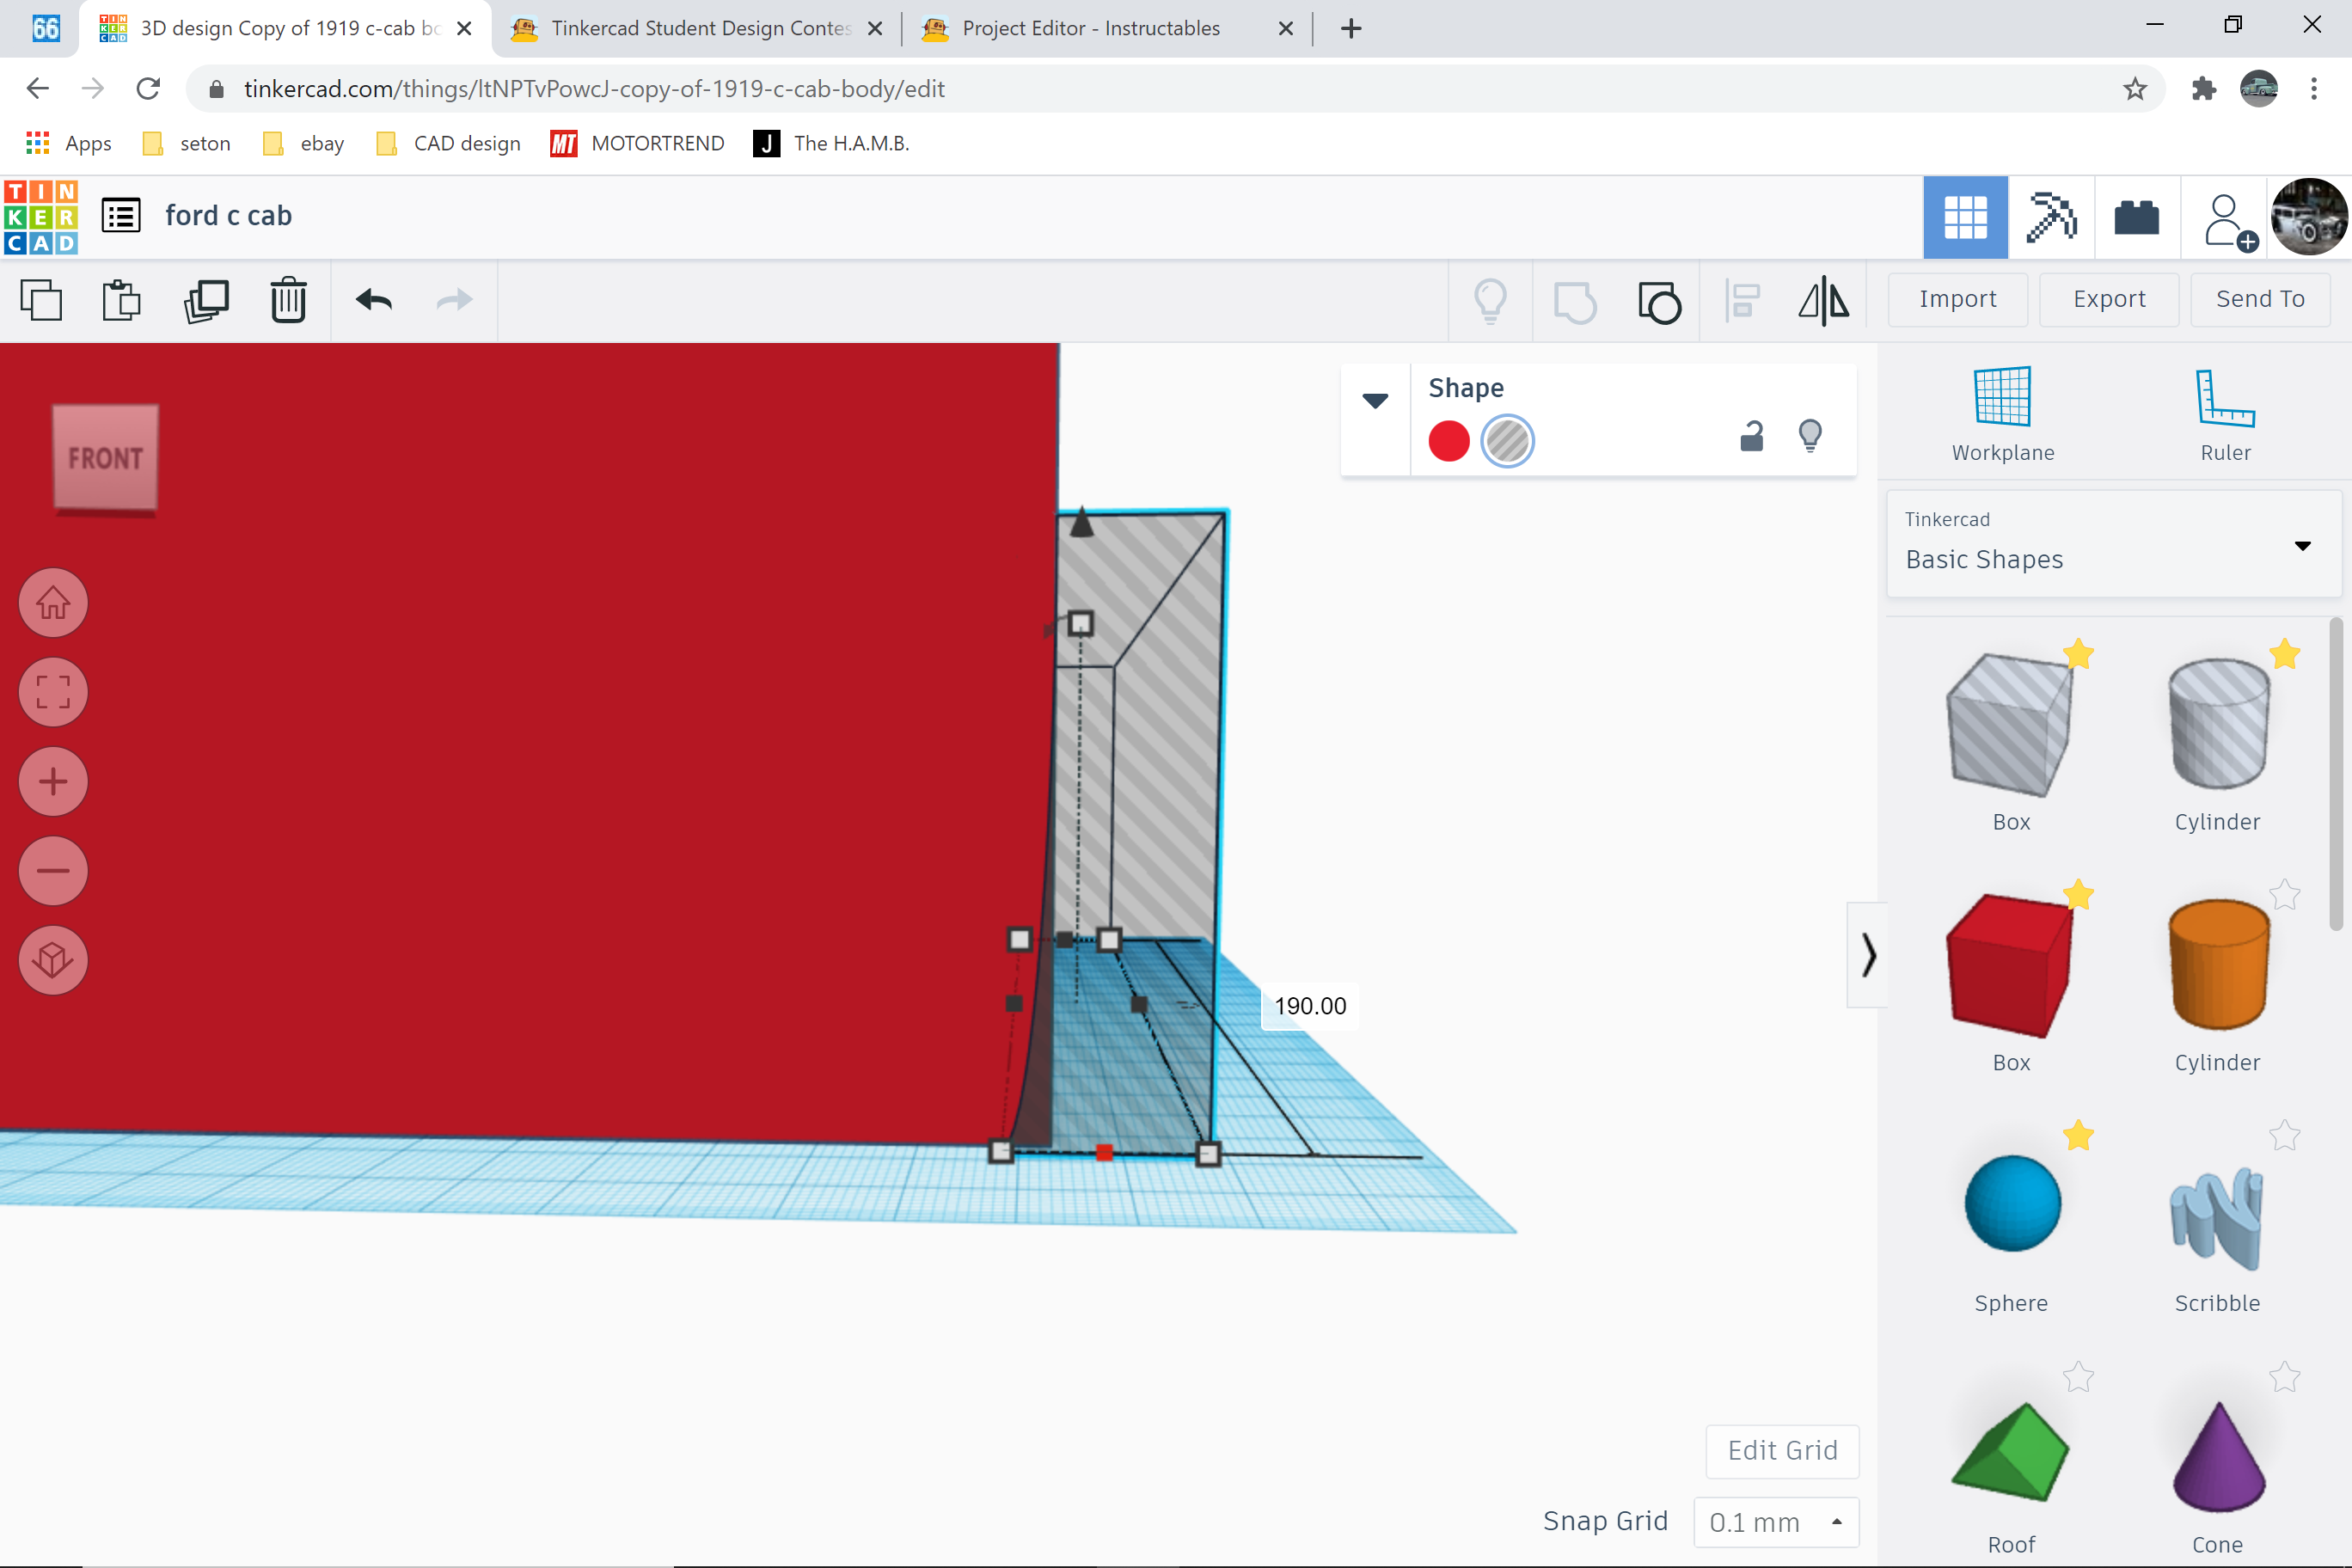Click the Import button
Screen dimensions: 2352x1568
tap(1957, 299)
